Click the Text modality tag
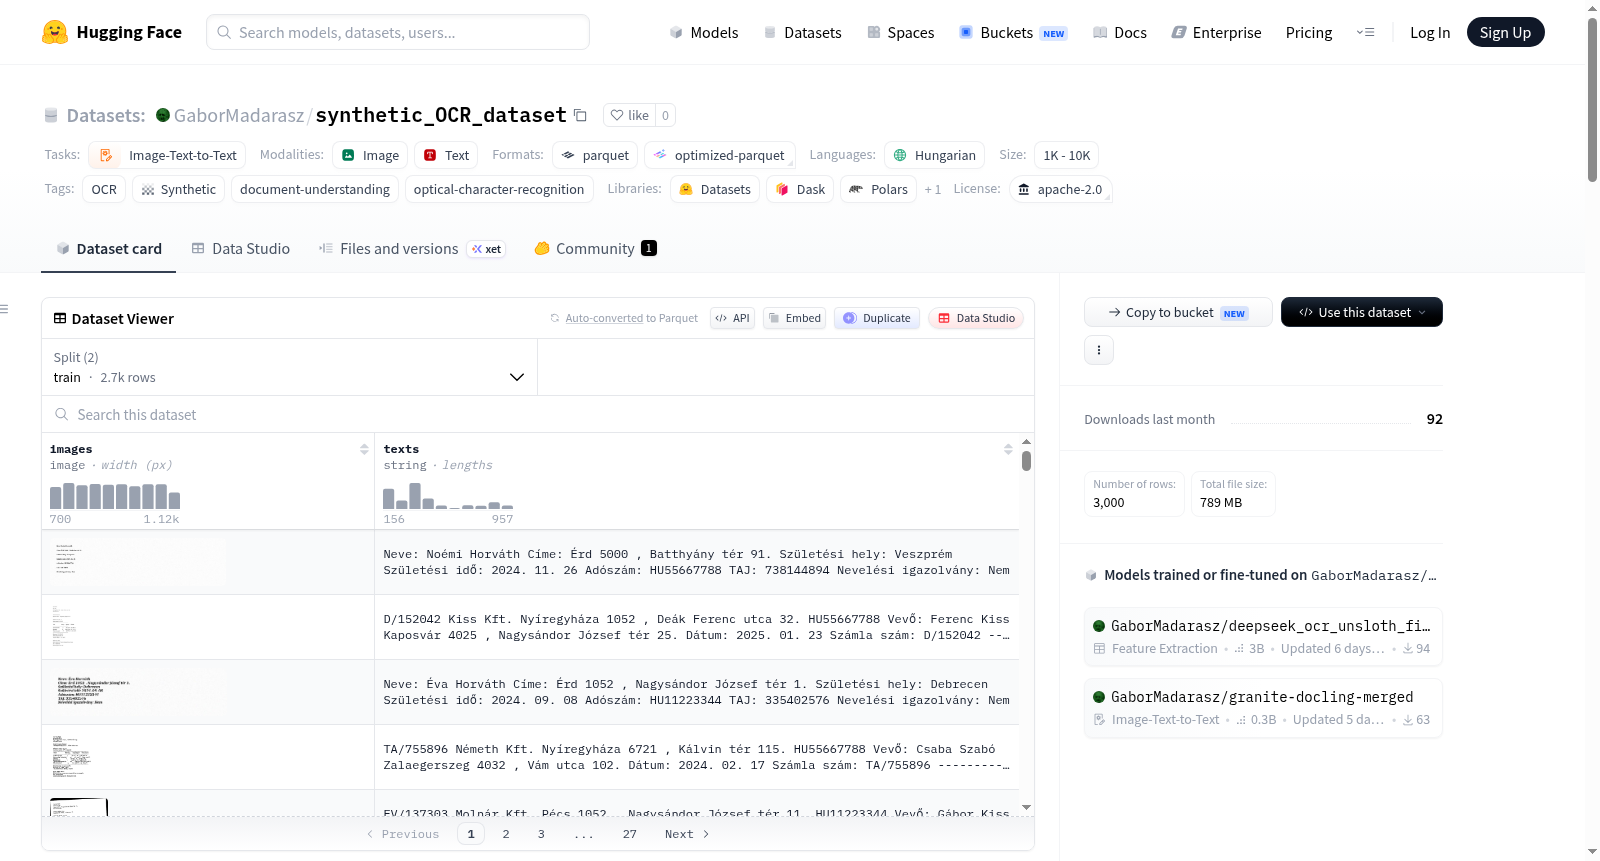 pyautogui.click(x=446, y=155)
